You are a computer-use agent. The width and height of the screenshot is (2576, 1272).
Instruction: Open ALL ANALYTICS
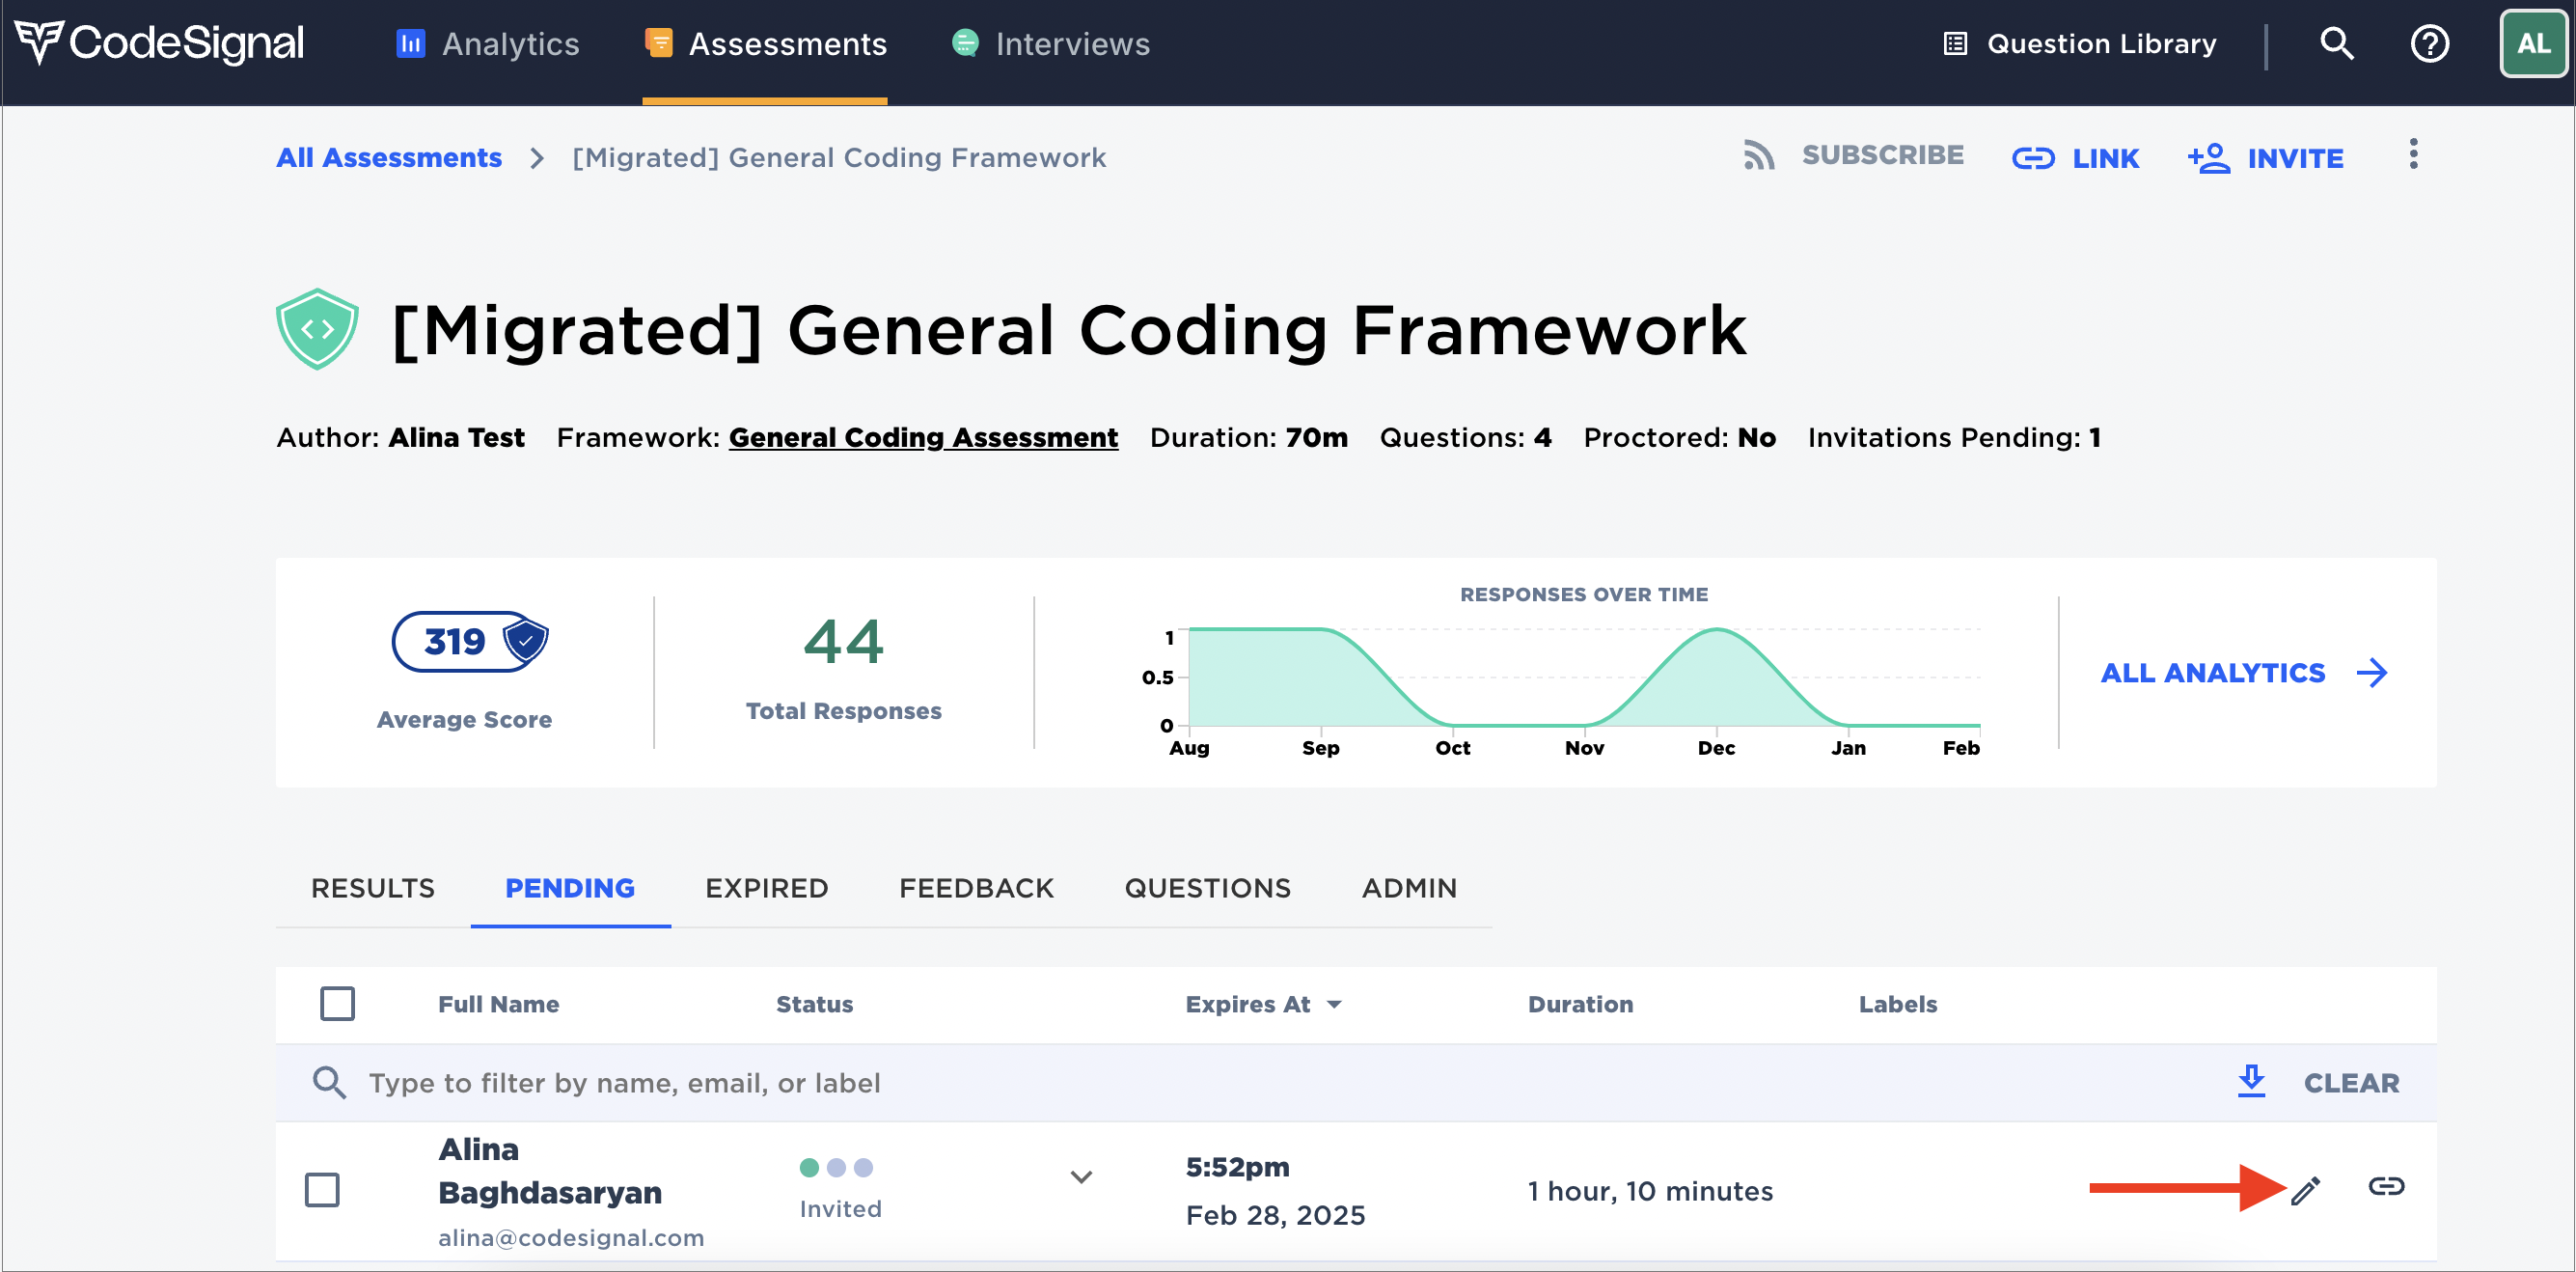tap(2243, 672)
